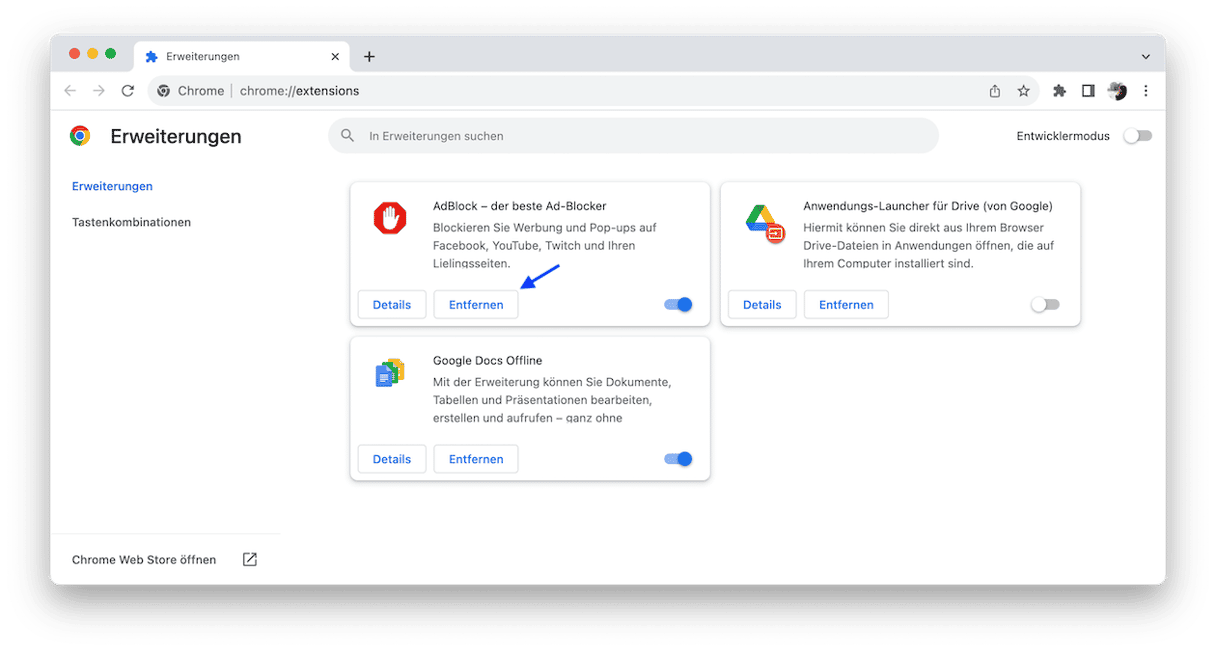The width and height of the screenshot is (1216, 651).
Task: Click the Google Docs Offline icon
Action: (x=390, y=373)
